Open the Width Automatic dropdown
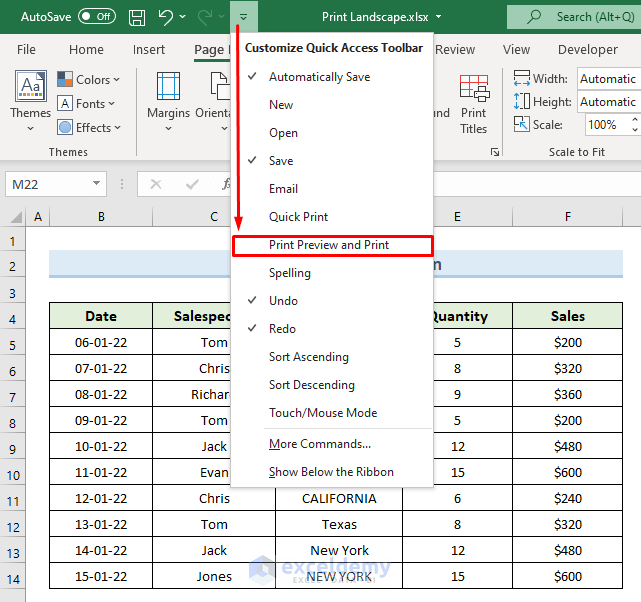 point(608,79)
